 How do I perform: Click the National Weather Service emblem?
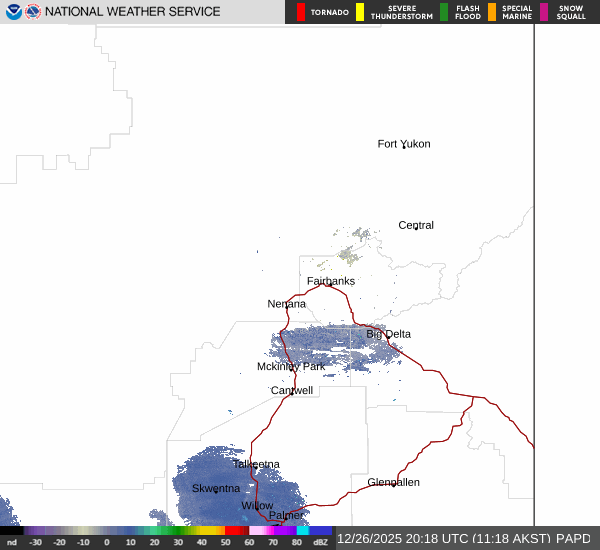coord(33,12)
